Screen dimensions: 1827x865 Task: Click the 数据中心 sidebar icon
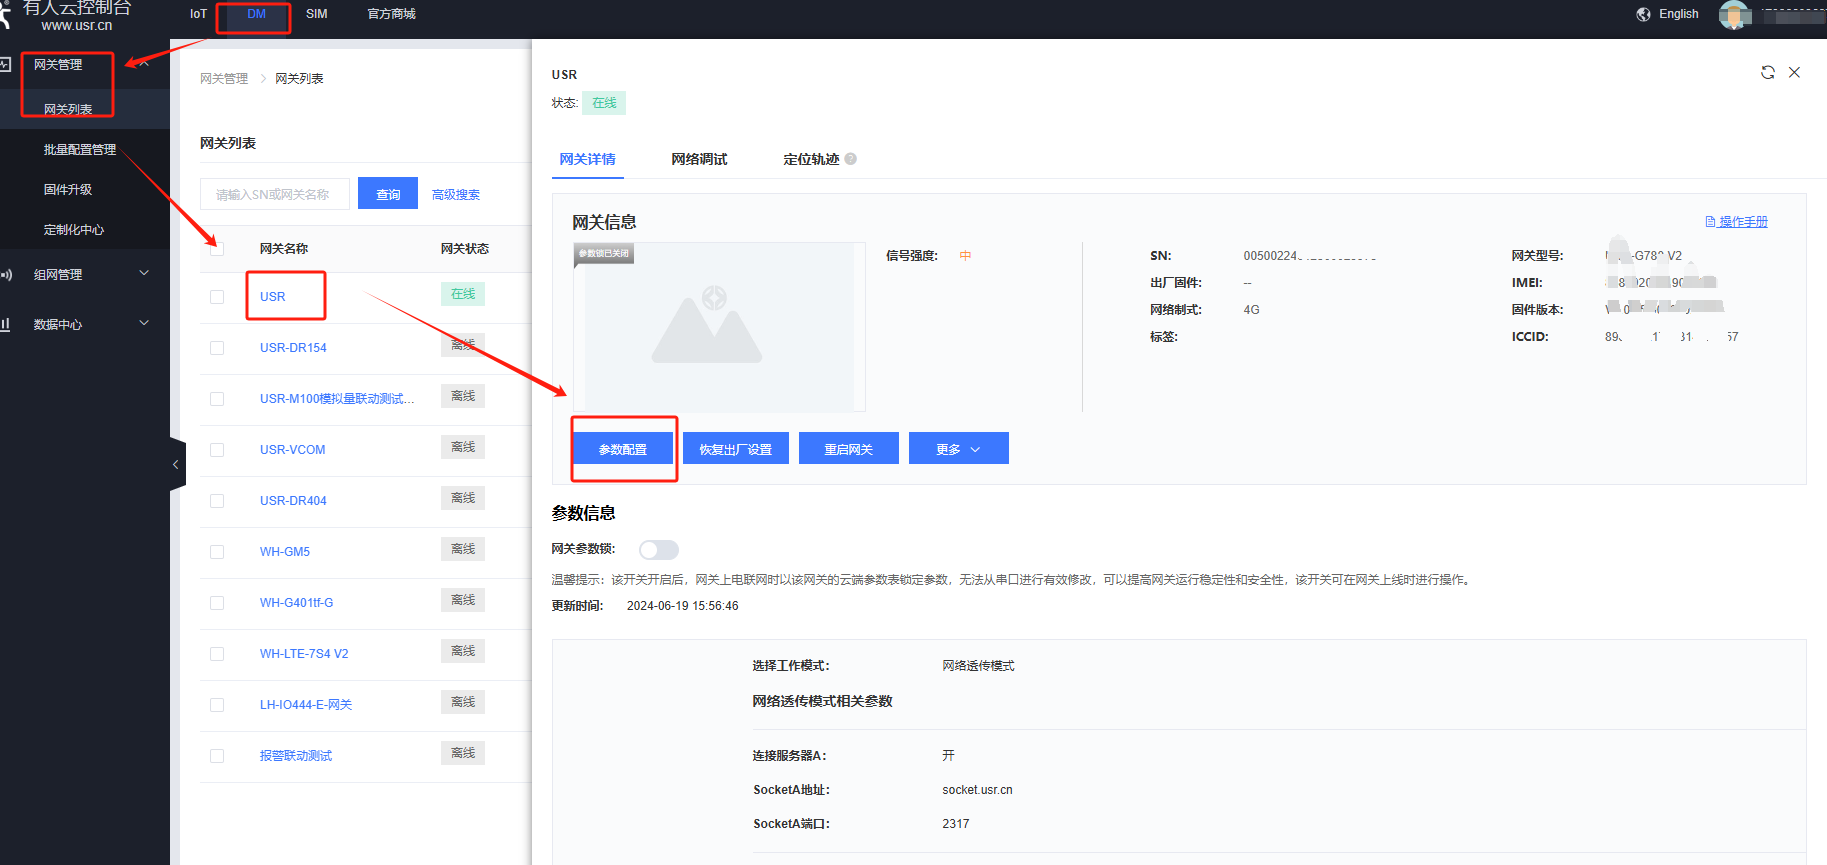(x=6, y=324)
